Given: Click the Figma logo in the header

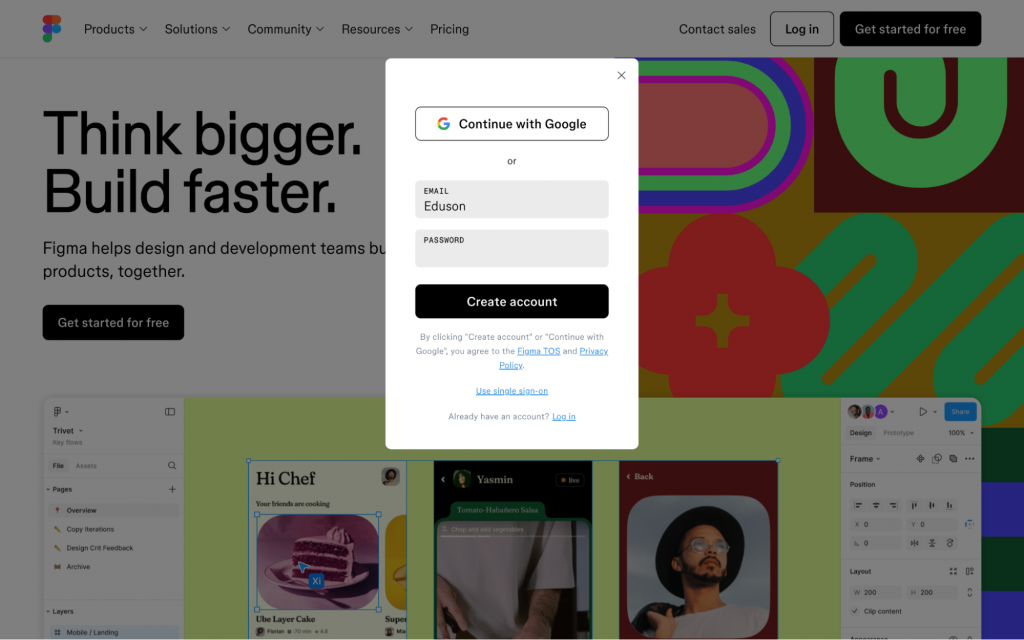Looking at the screenshot, I should 52,29.
